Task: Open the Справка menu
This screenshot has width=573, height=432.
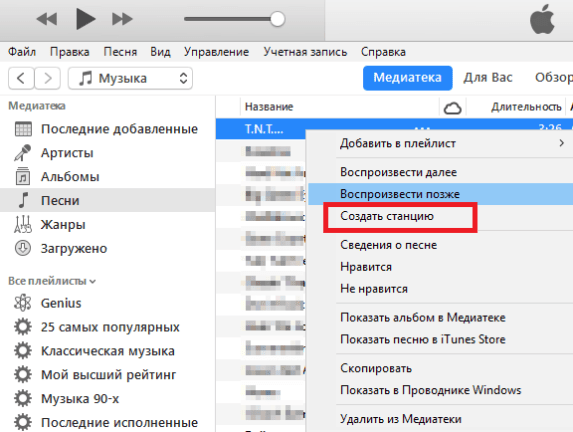Action: click(x=383, y=52)
